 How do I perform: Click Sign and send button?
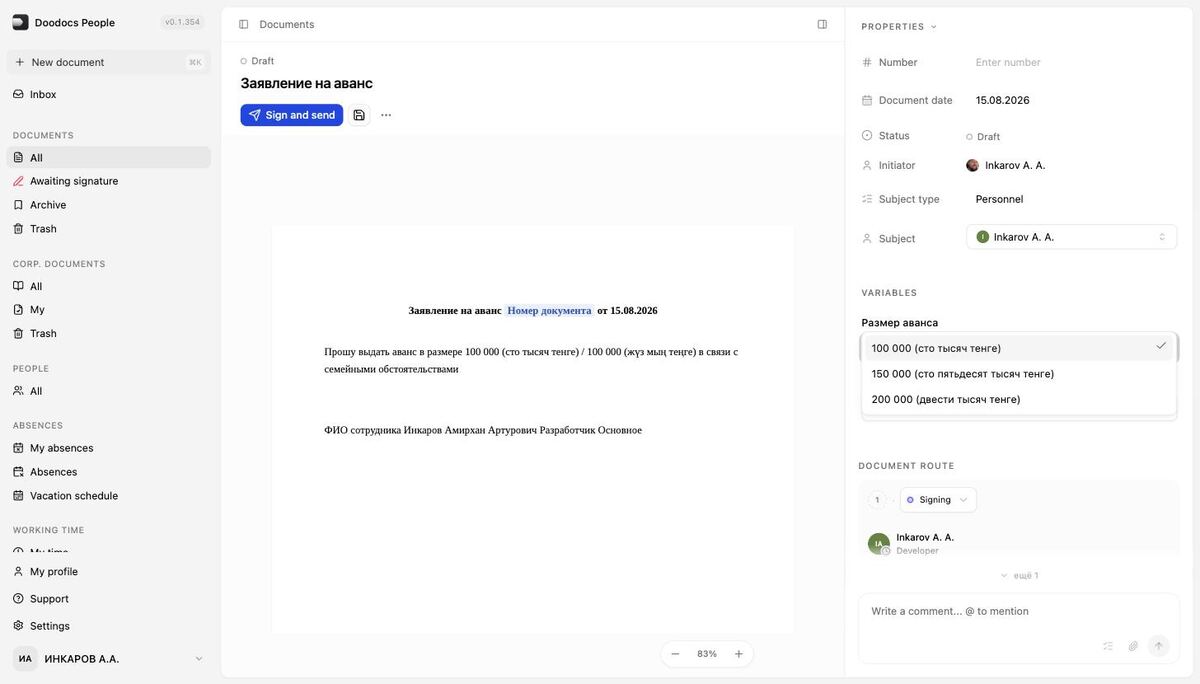292,115
